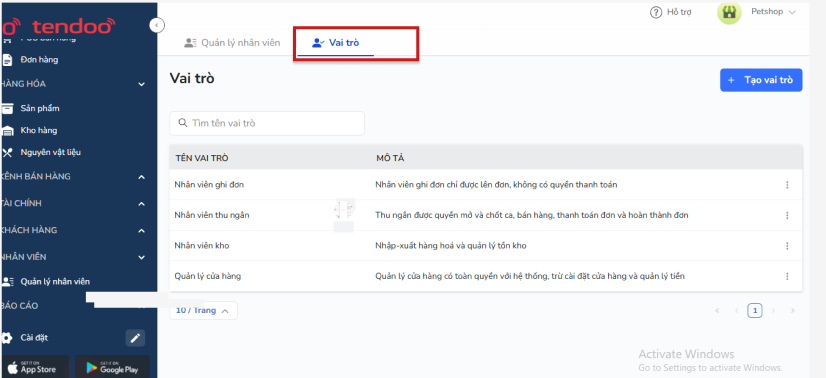The width and height of the screenshot is (826, 378).
Task: Expand the KÊNH BÁN HÀNG section
Action: pos(141,177)
